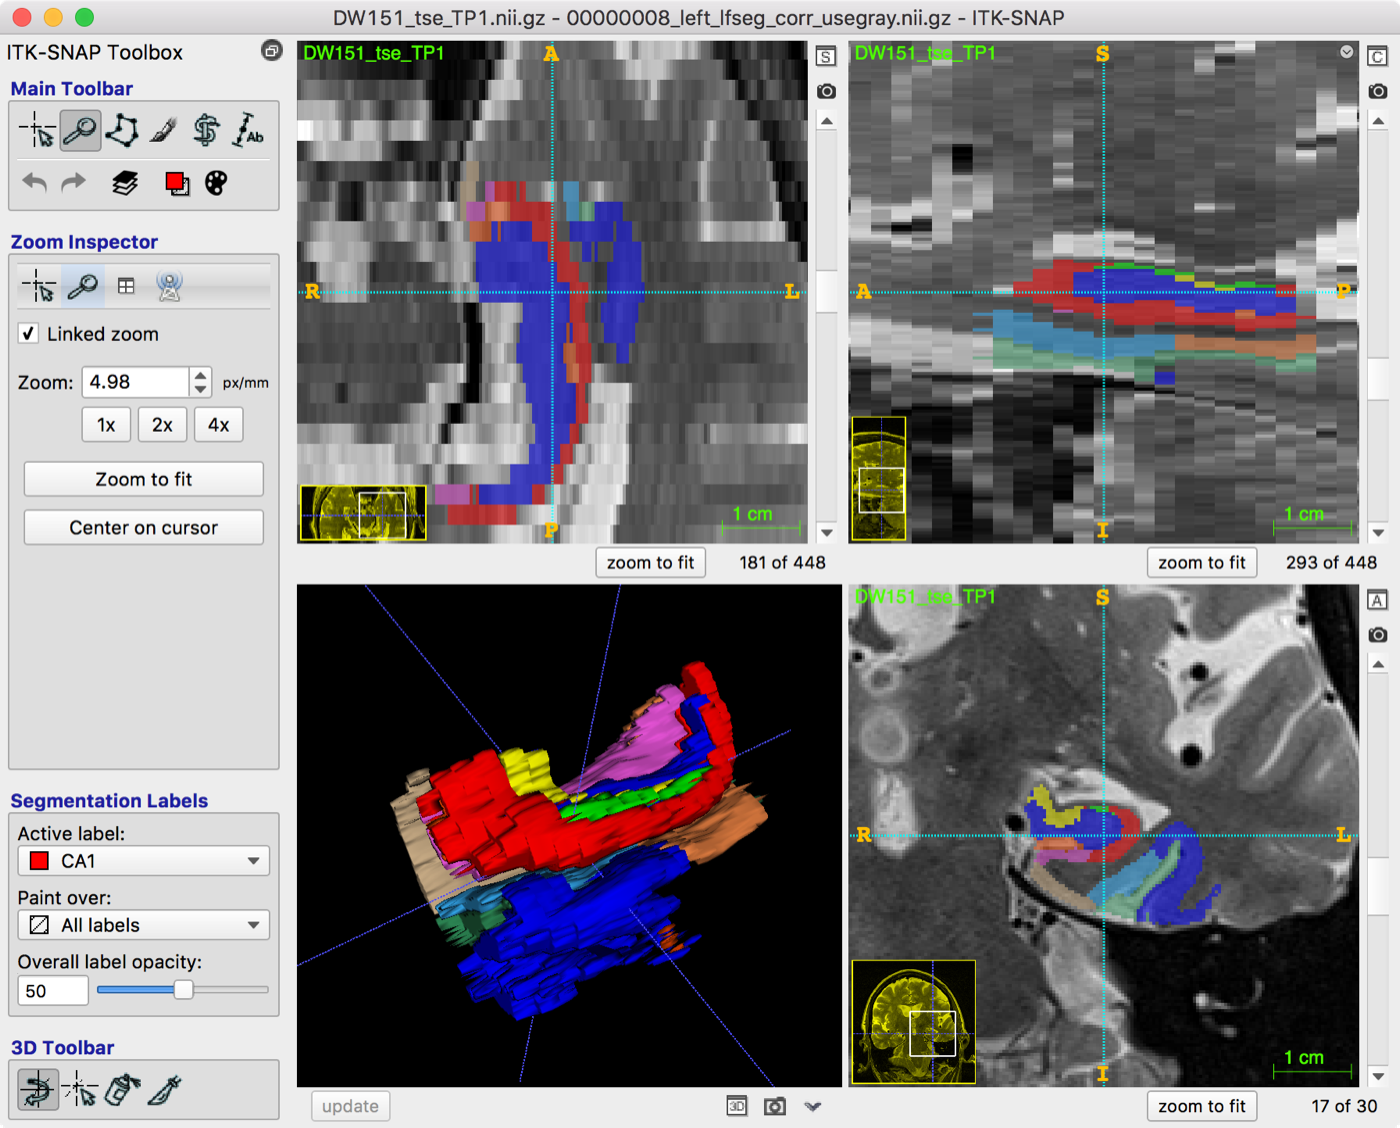Click the update button under 3D view

click(x=350, y=1106)
